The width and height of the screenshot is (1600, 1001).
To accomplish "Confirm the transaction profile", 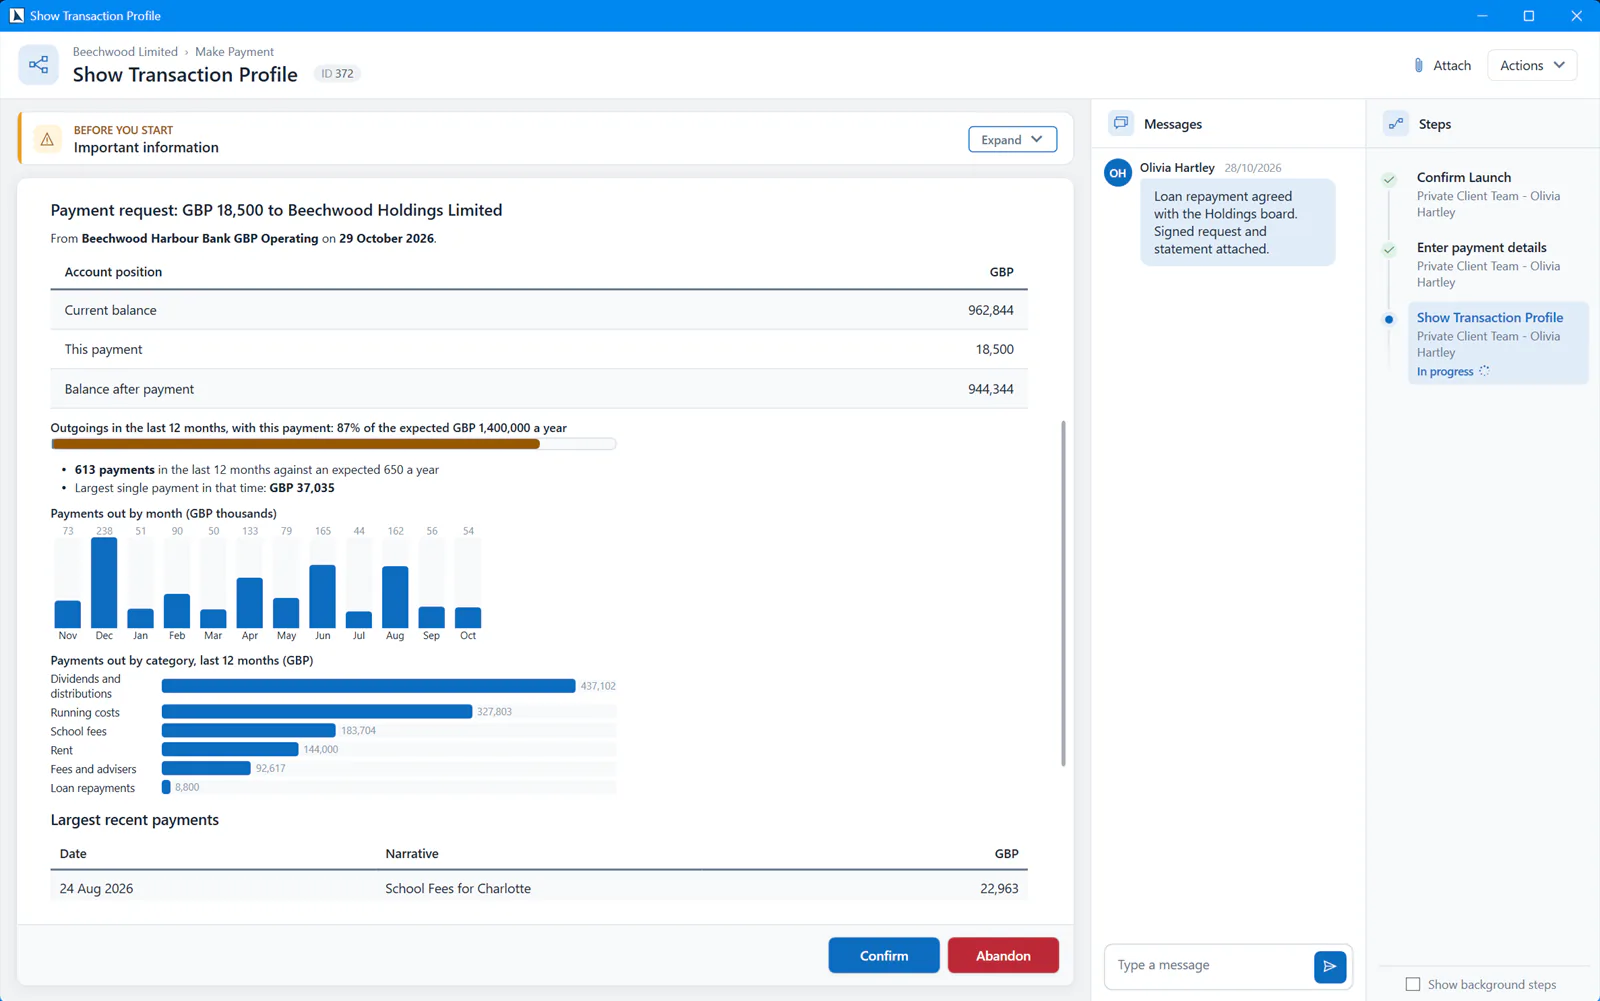I will 884,955.
